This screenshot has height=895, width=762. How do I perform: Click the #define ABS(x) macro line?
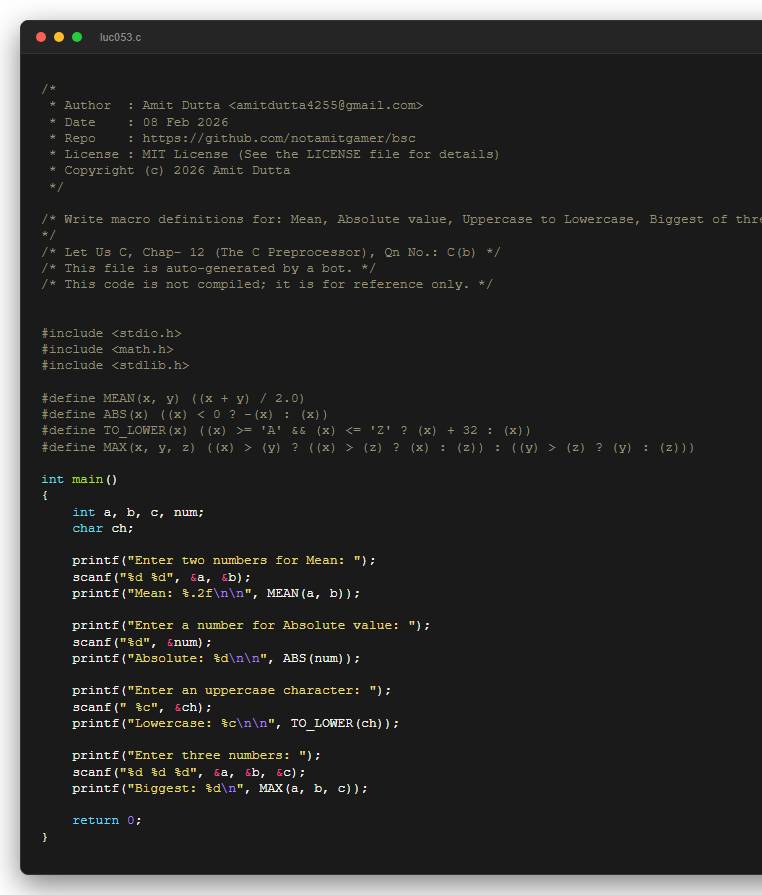(x=184, y=414)
